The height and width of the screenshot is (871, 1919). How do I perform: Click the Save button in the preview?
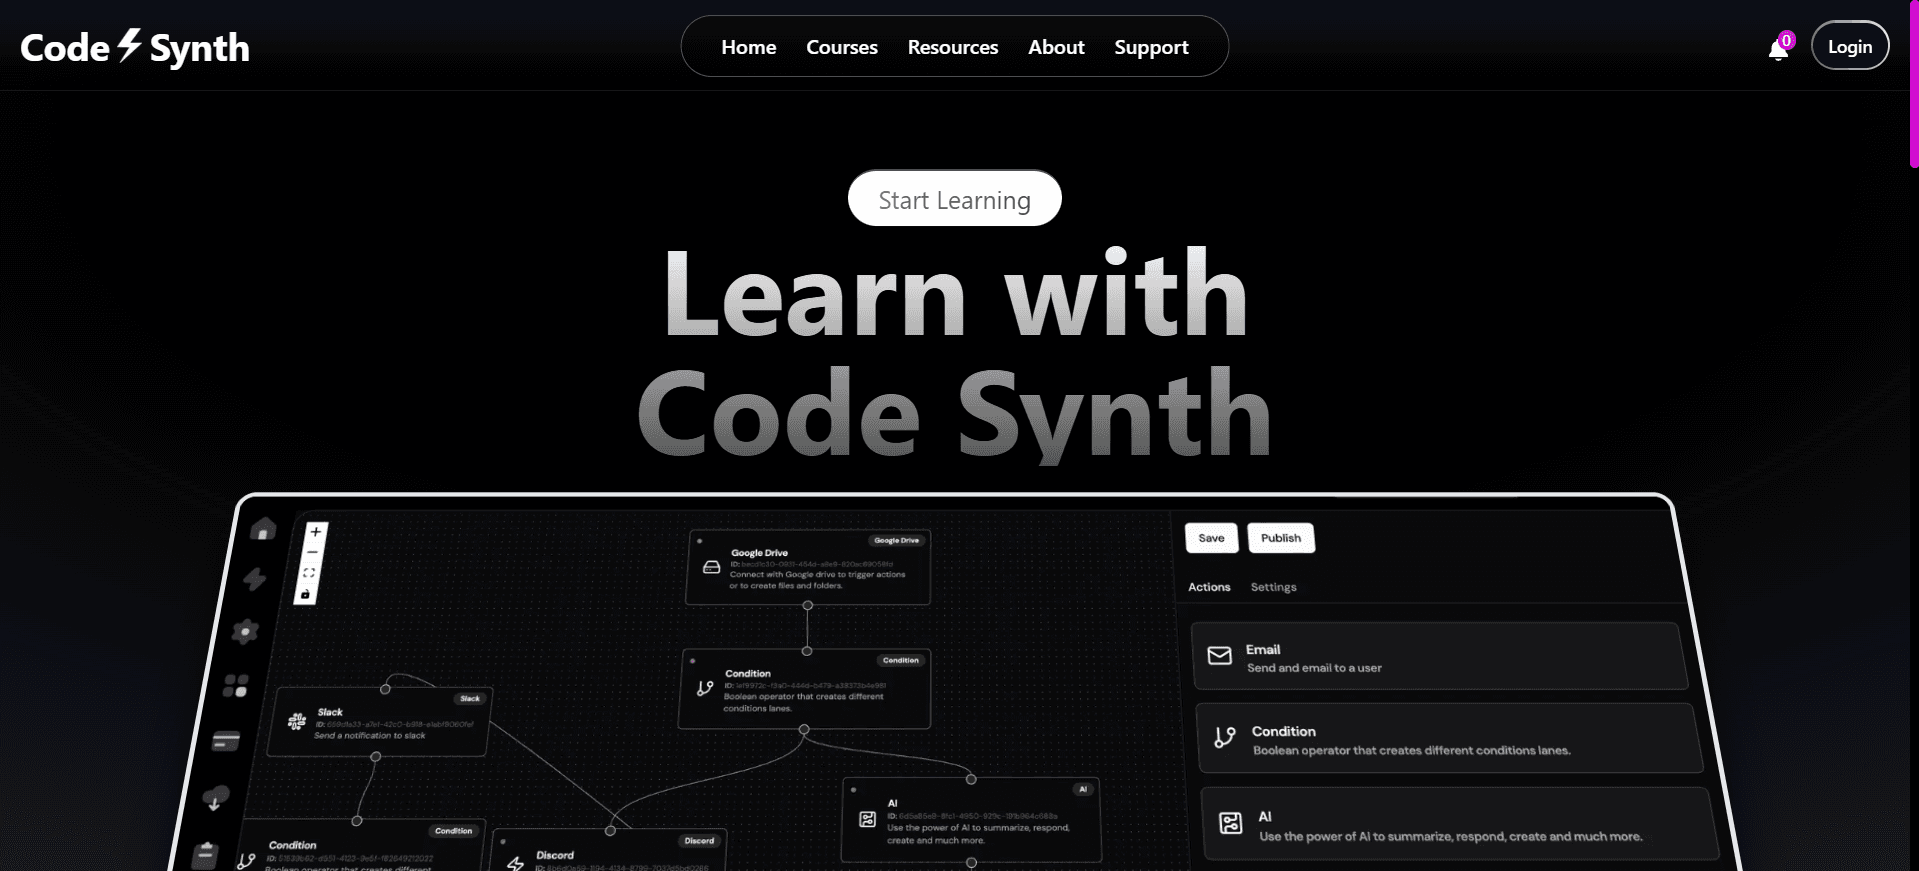click(x=1212, y=538)
